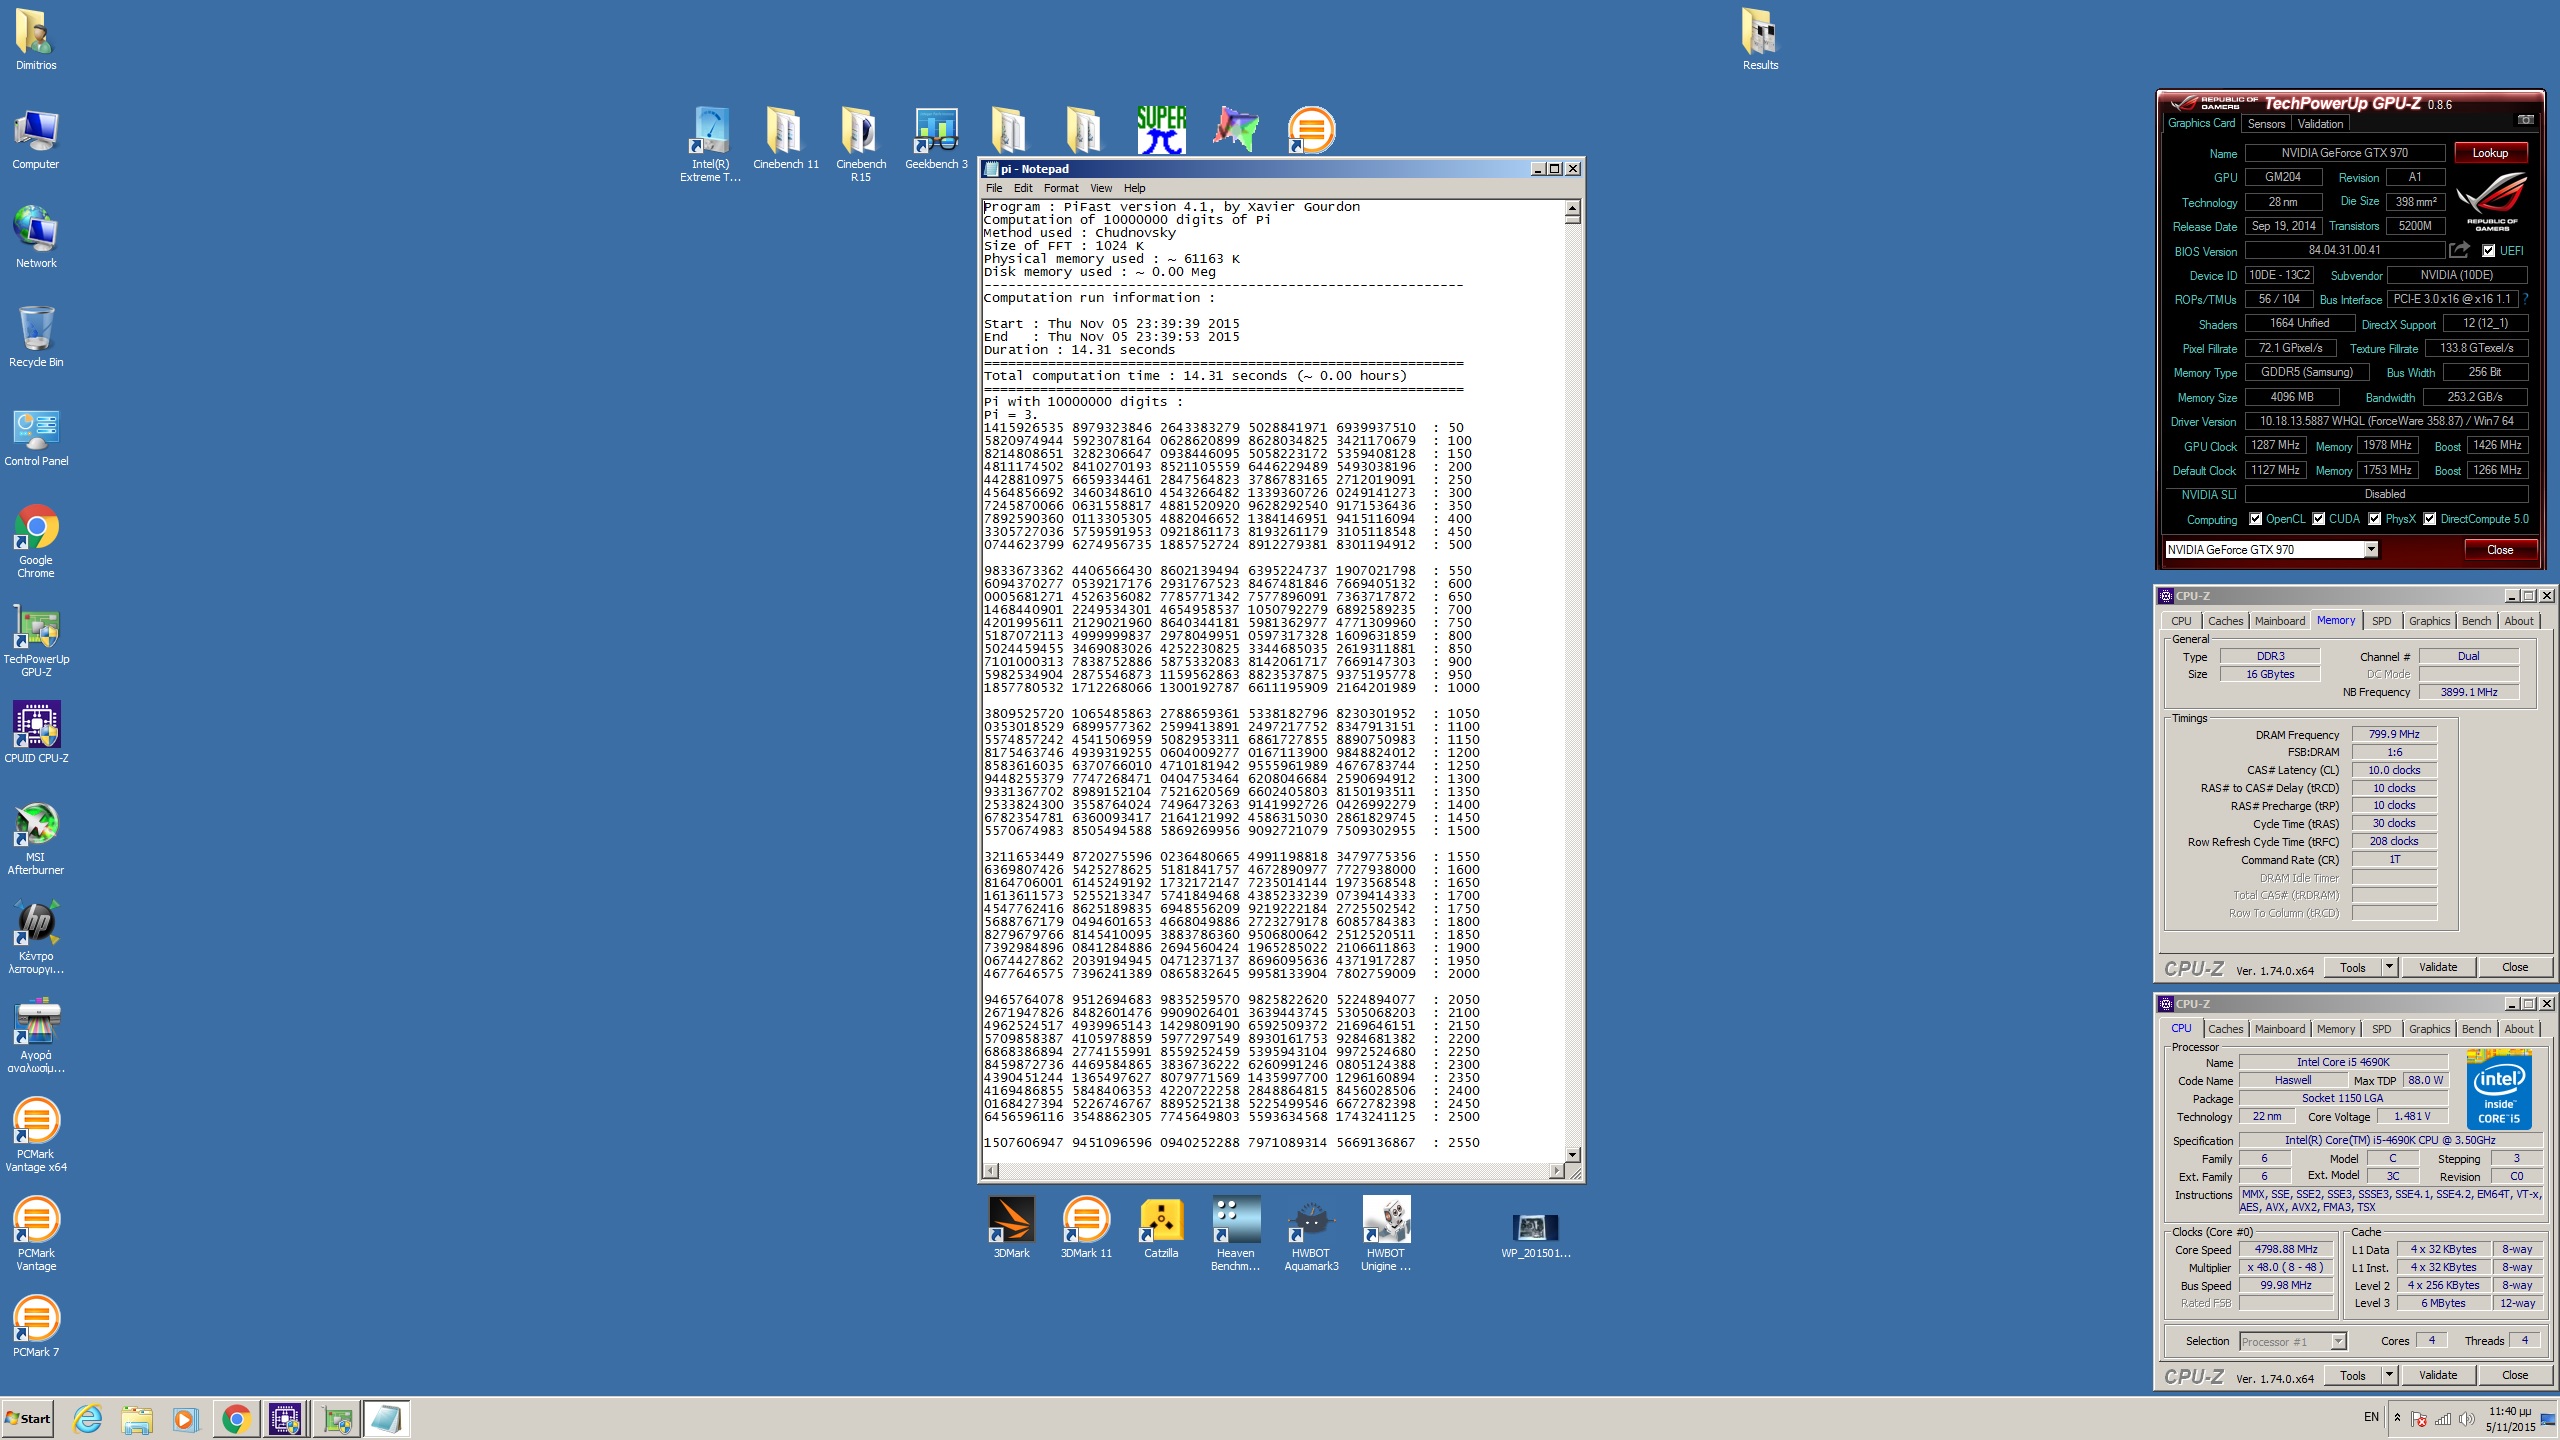This screenshot has height=1440, width=2560.
Task: Switch to CPU-Z via taskbar button
Action: click(285, 1418)
